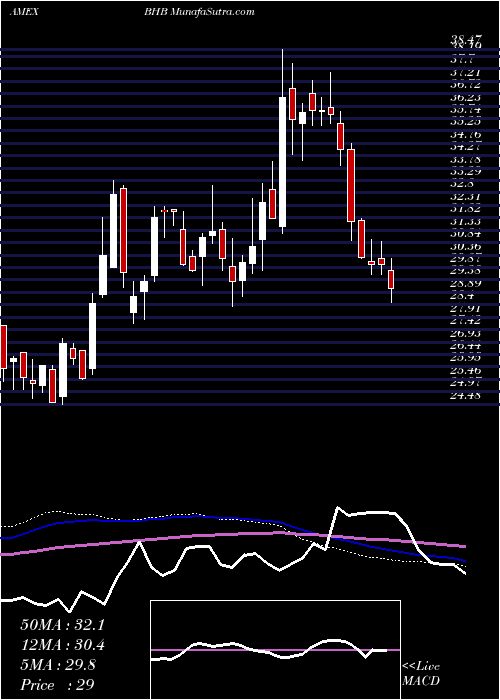This screenshot has width=500, height=700.
Task: Click the 5MA : 29.8 value
Action: (59, 665)
